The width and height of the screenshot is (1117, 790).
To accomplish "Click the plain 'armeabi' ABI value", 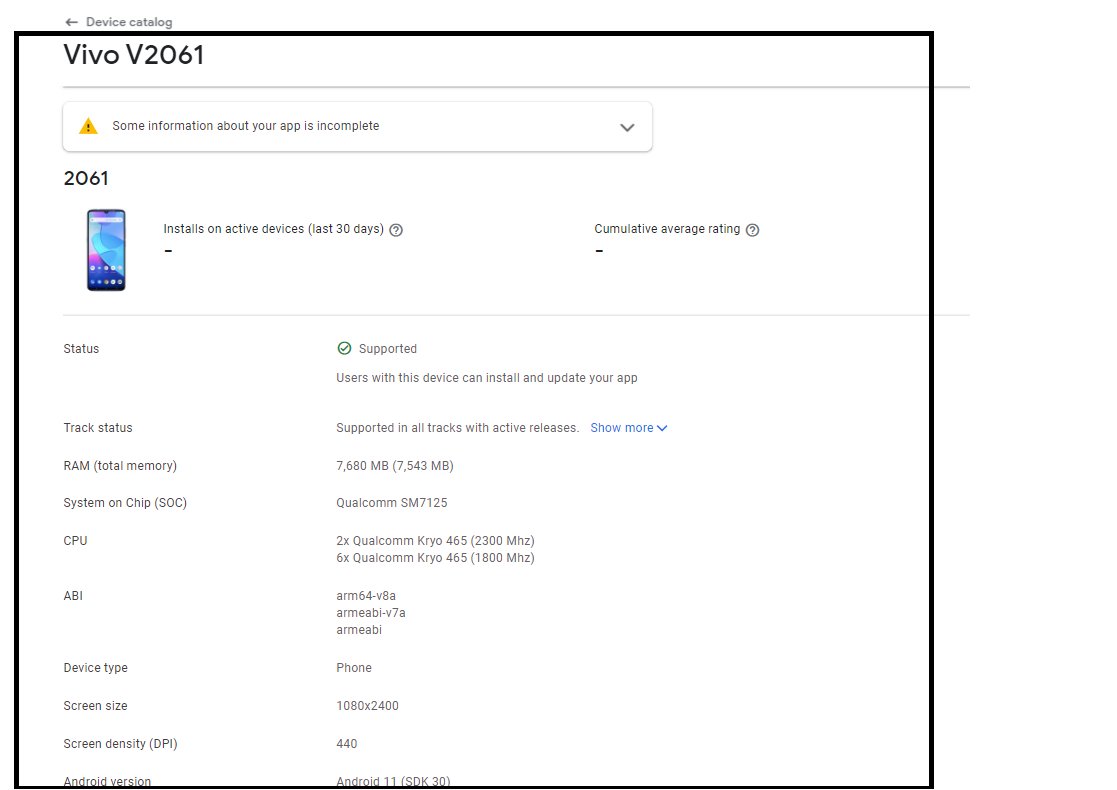I will pos(359,630).
